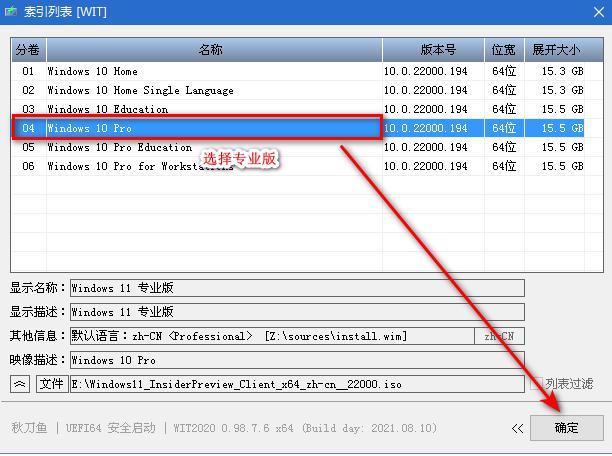Select row Windows 10 Education
Image resolution: width=612 pixels, height=456 pixels.
(297, 109)
